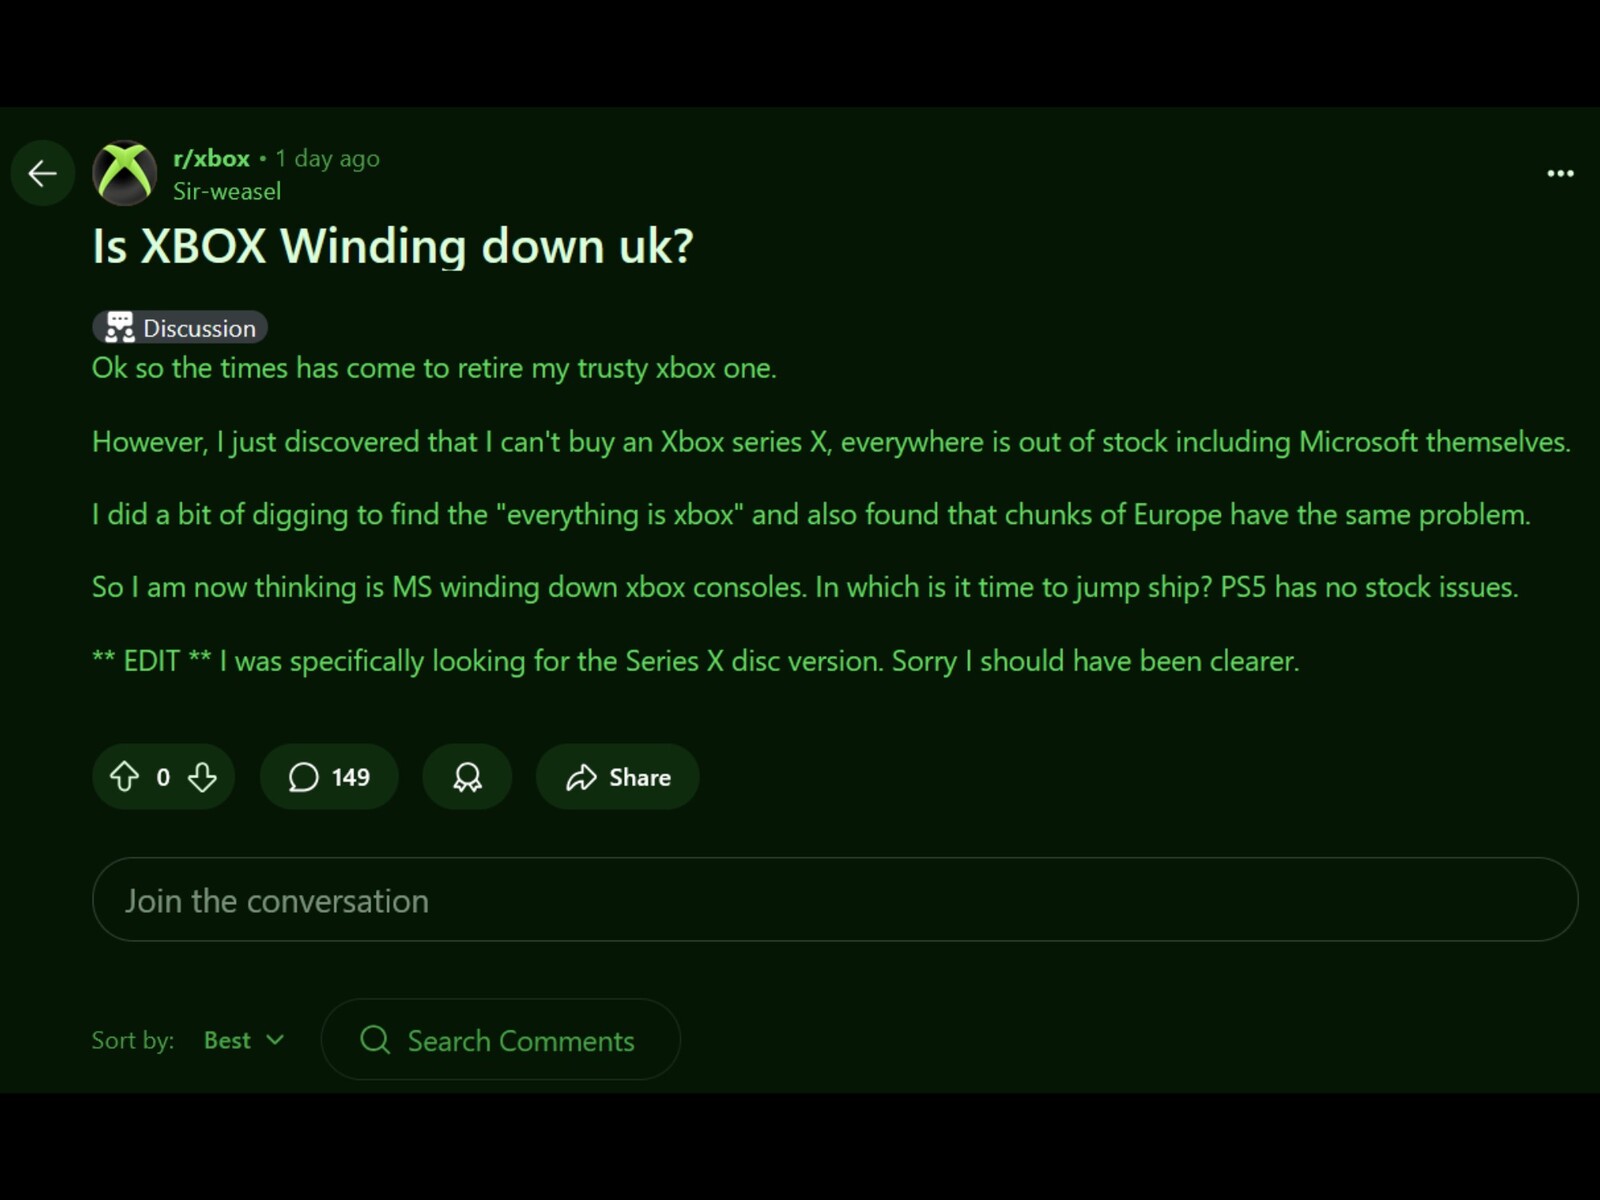
Task: Share this post
Action: click(617, 777)
